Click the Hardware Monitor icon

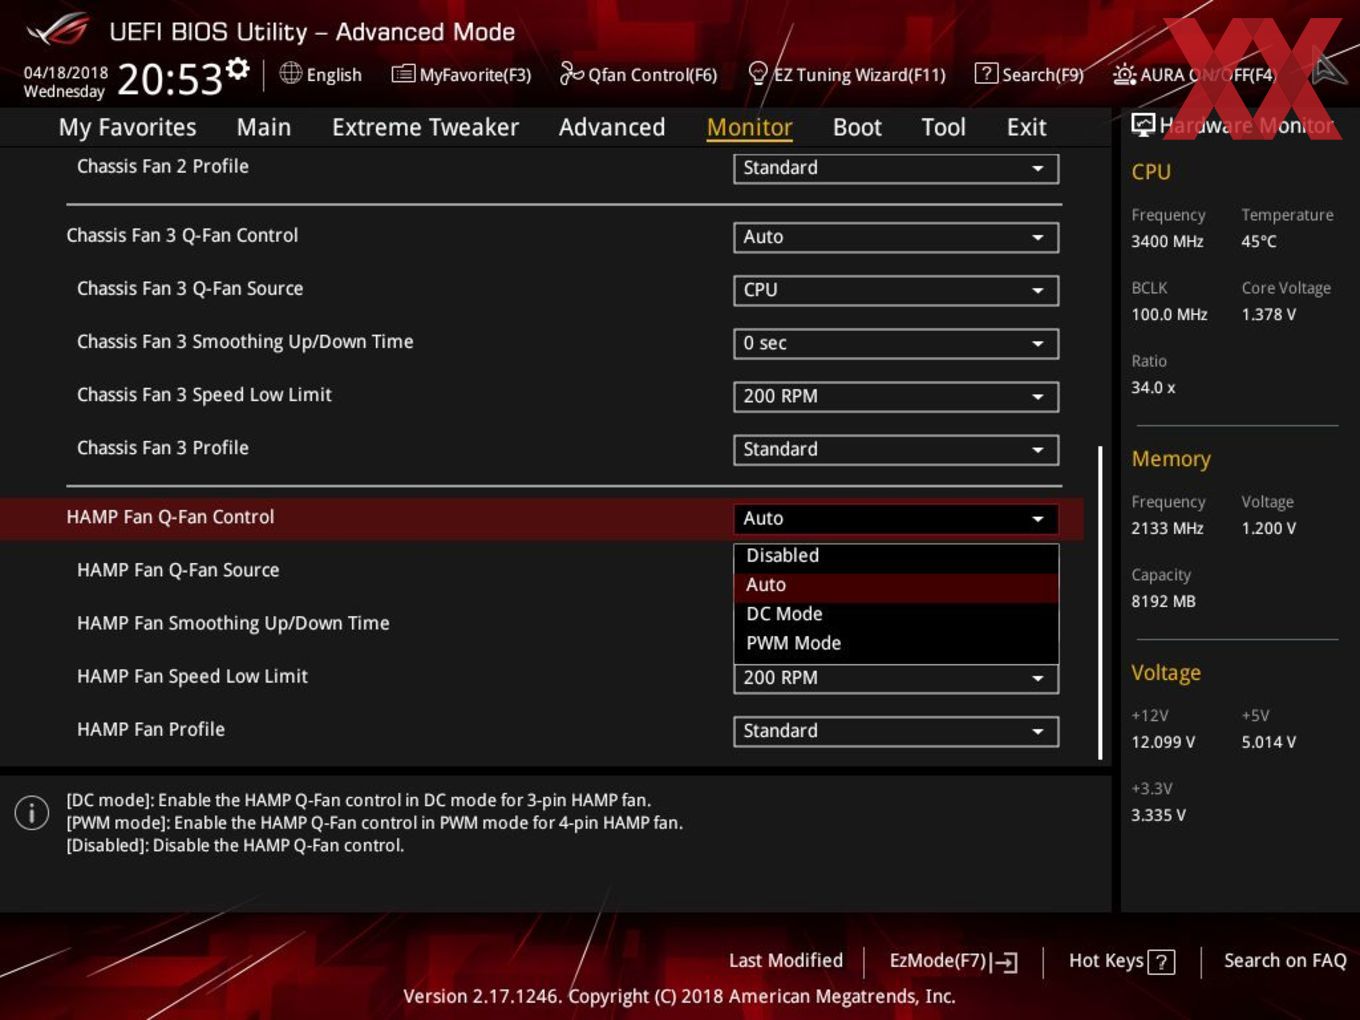click(x=1143, y=125)
